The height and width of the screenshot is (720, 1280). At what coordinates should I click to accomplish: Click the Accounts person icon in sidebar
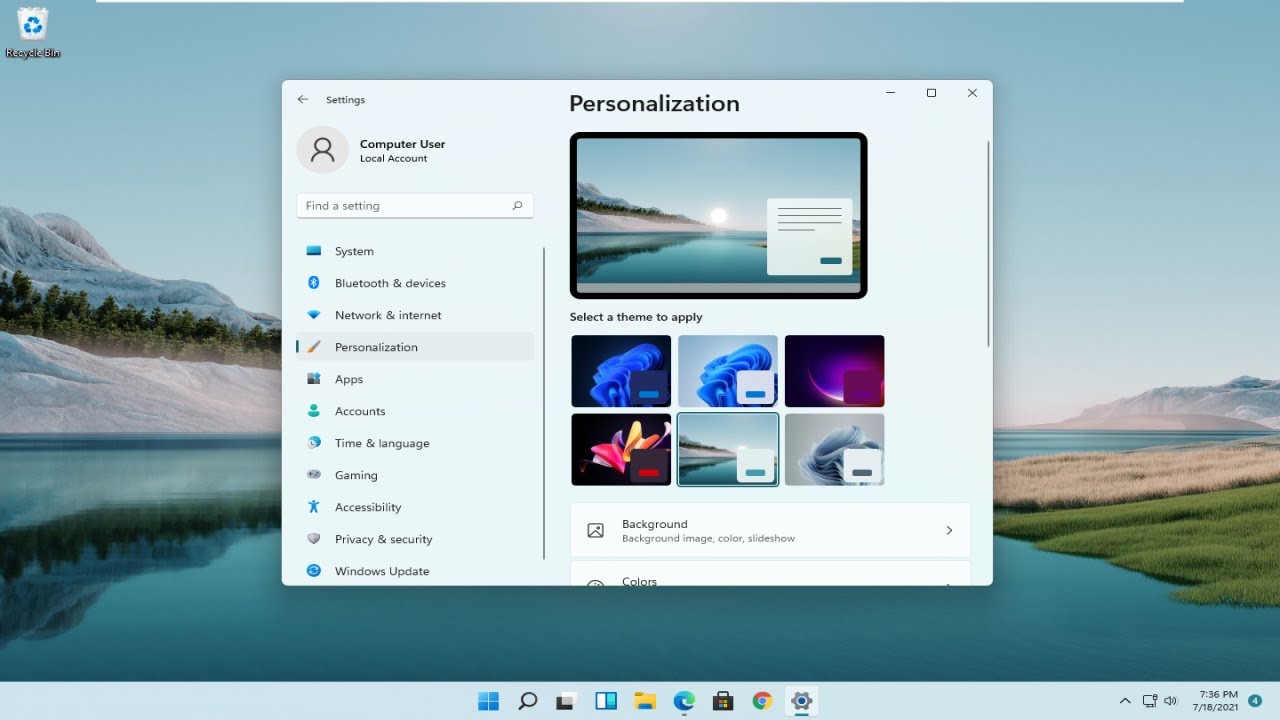314,411
